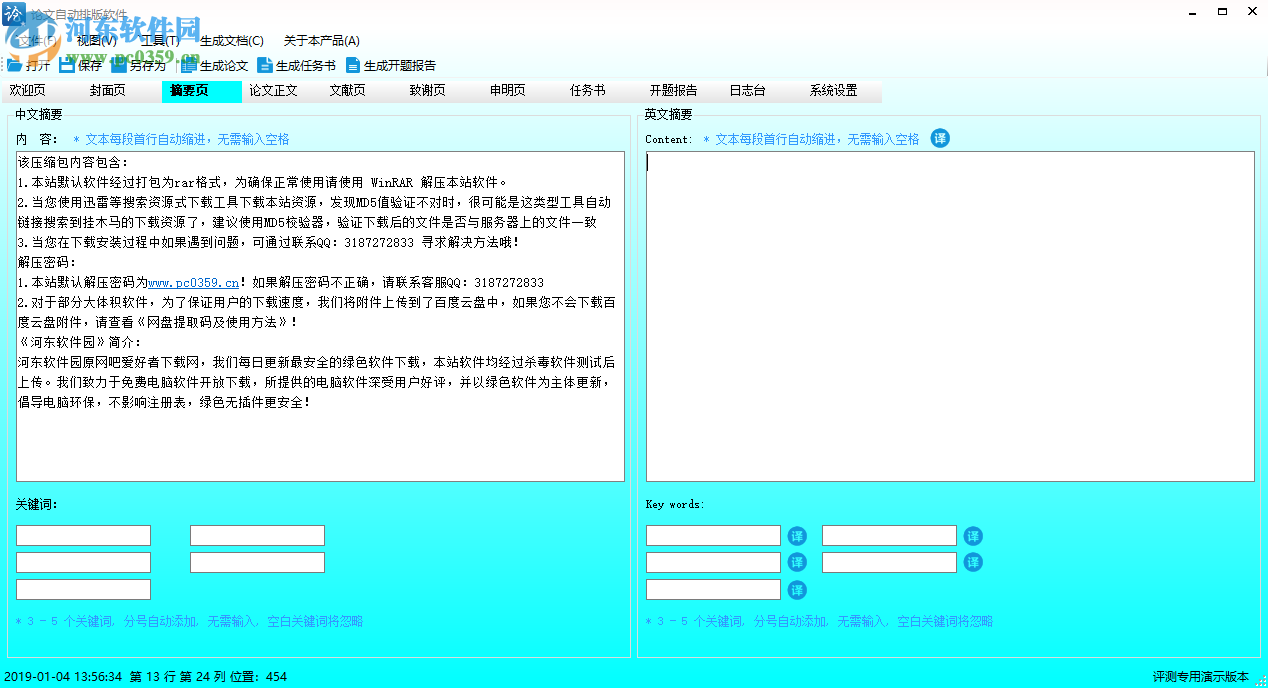
Task: Switch to the 论文正文 tab
Action: coord(282,91)
